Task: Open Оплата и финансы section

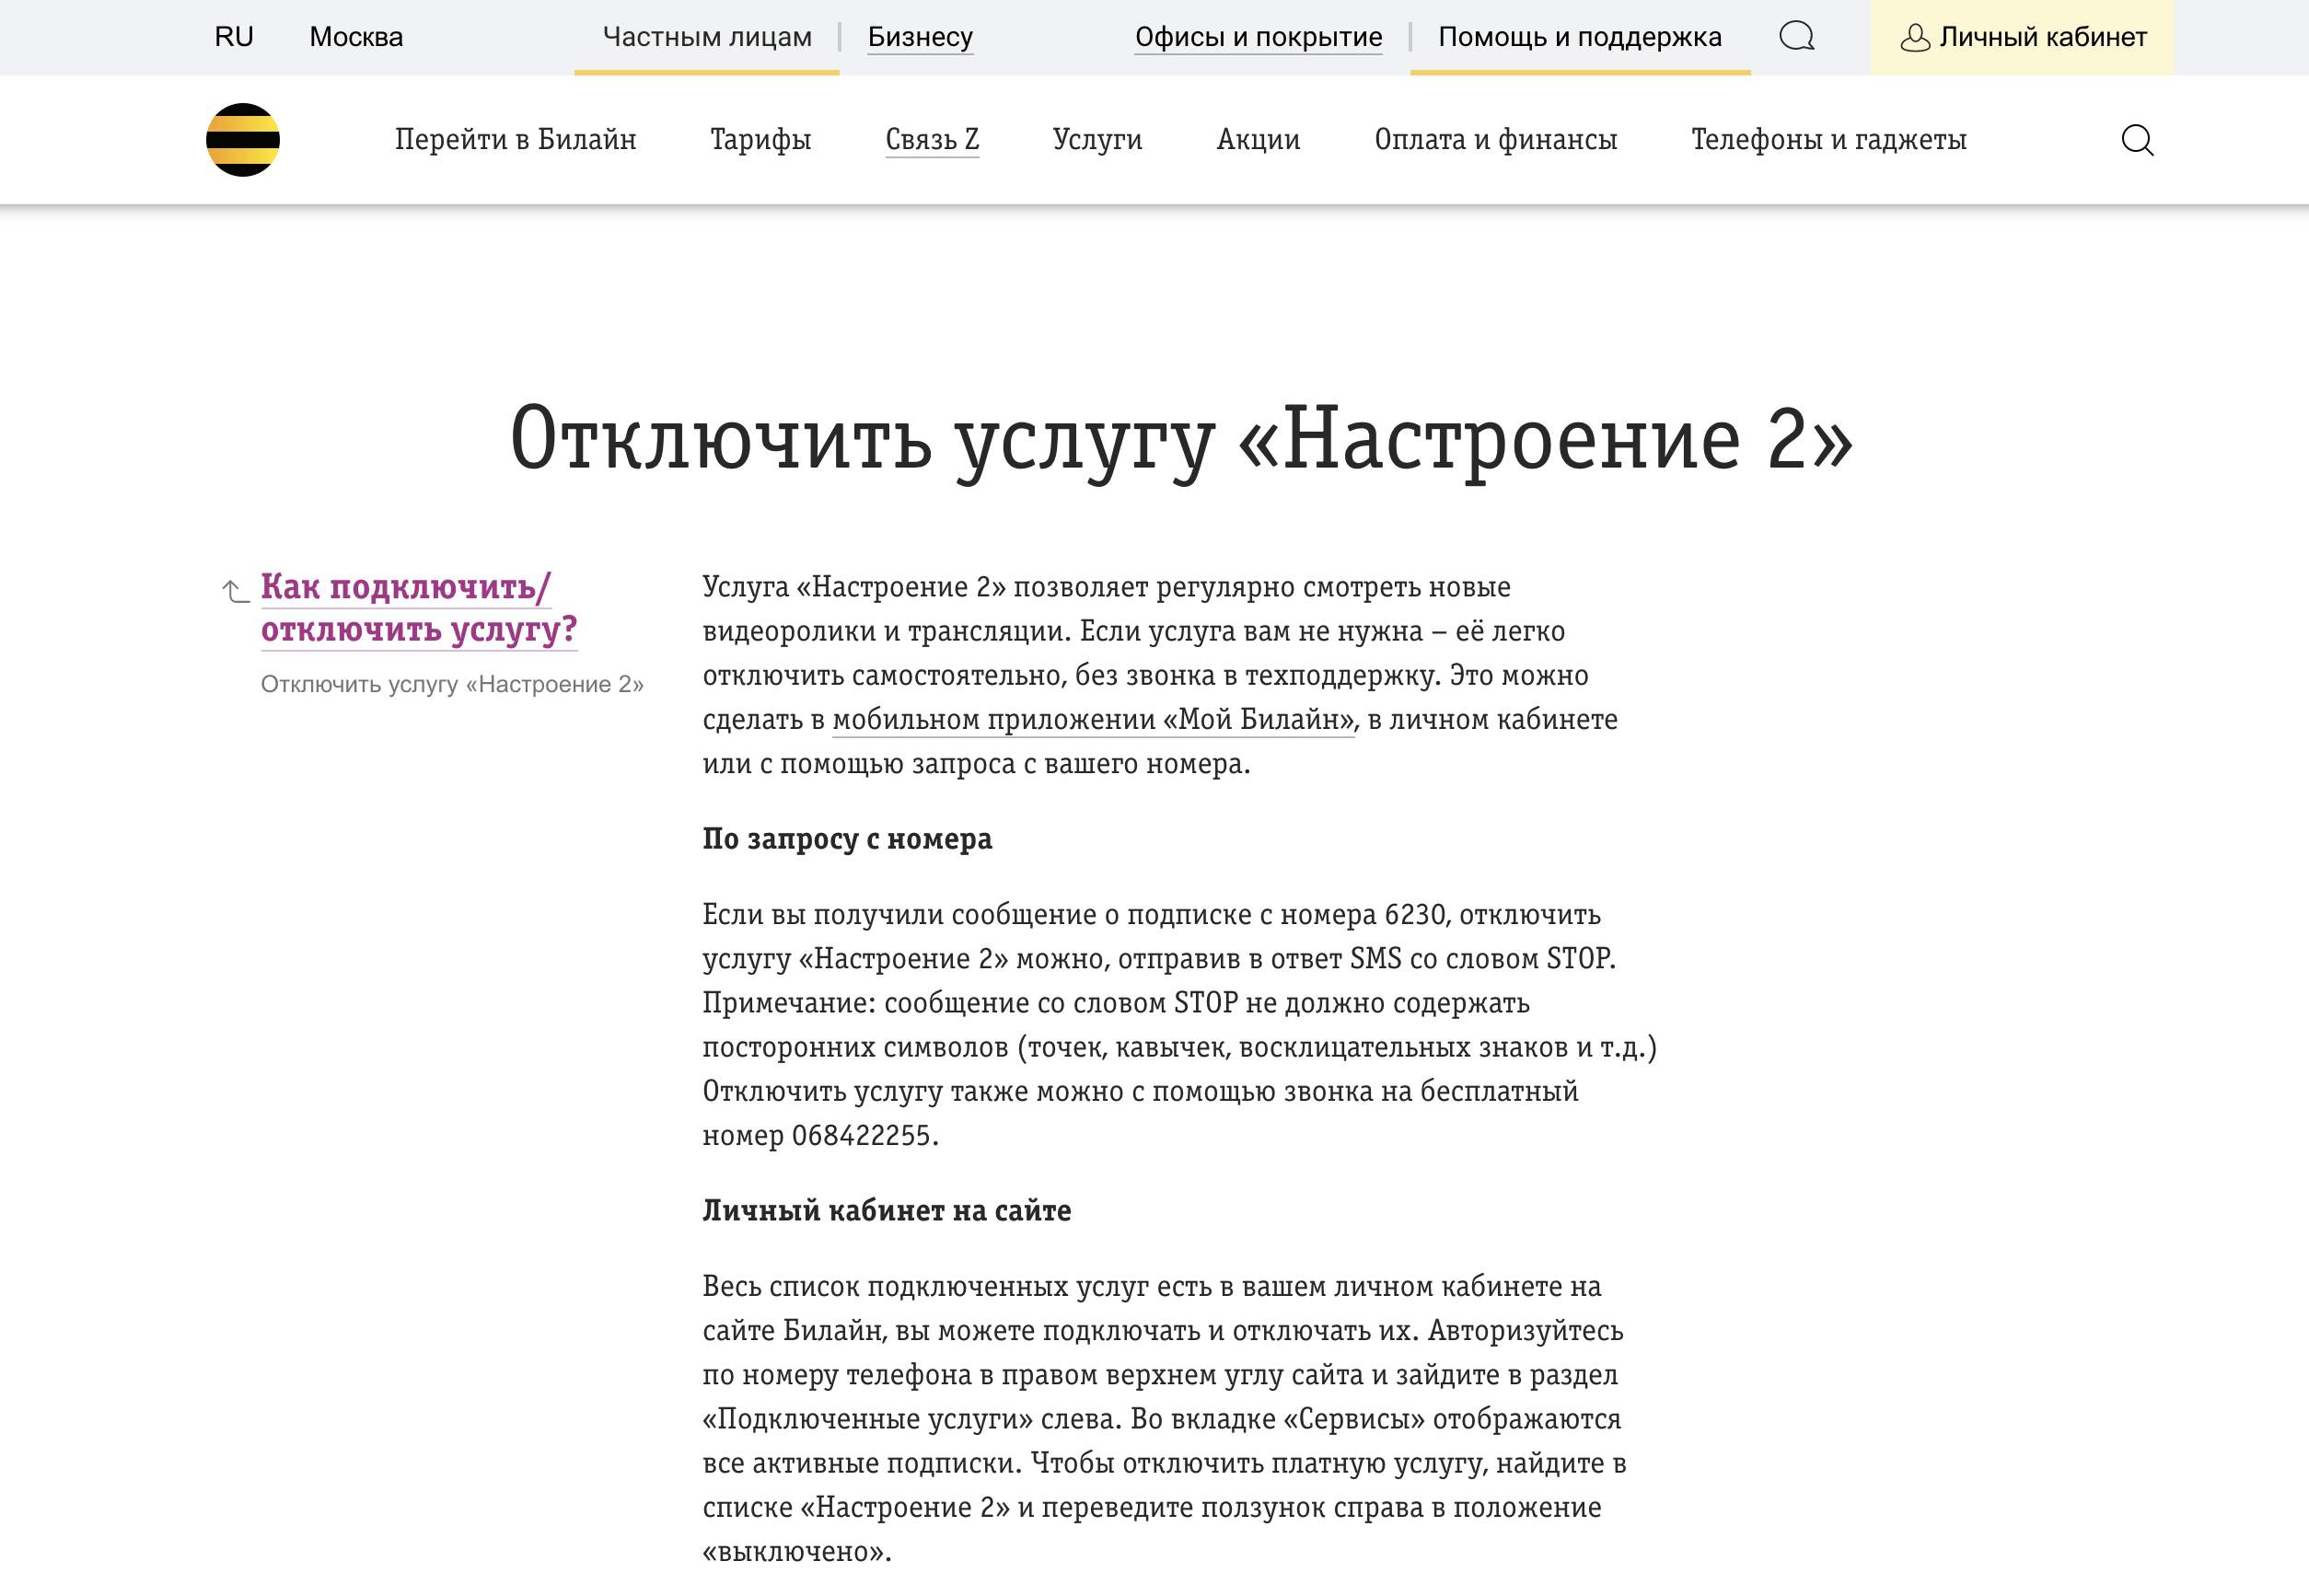Action: (x=1495, y=139)
